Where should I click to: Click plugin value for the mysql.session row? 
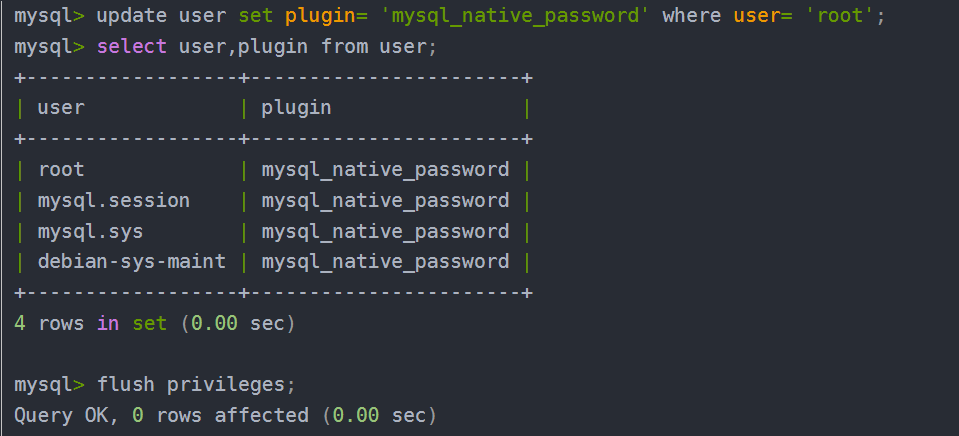pos(385,201)
